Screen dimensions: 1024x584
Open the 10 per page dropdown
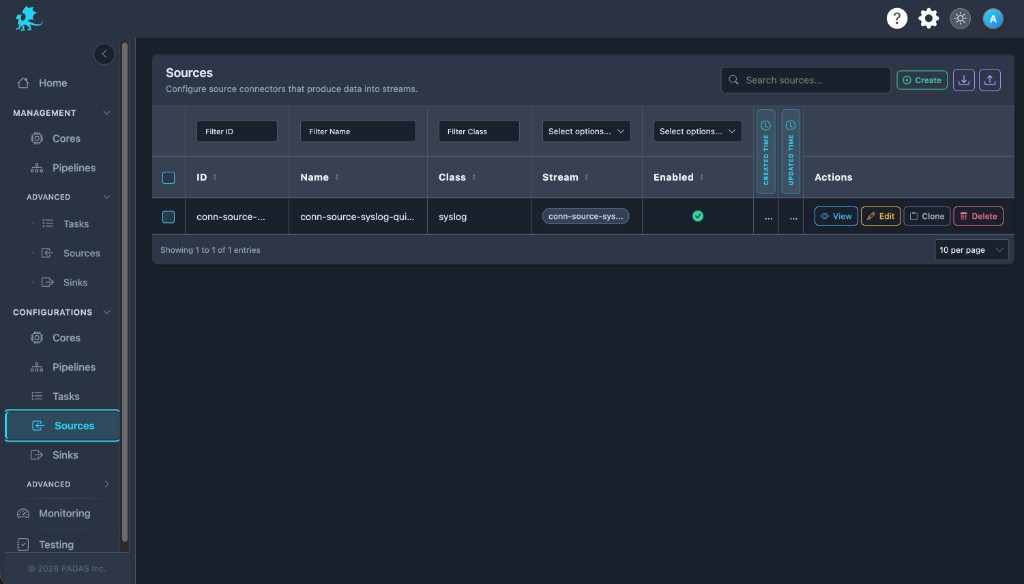[970, 250]
